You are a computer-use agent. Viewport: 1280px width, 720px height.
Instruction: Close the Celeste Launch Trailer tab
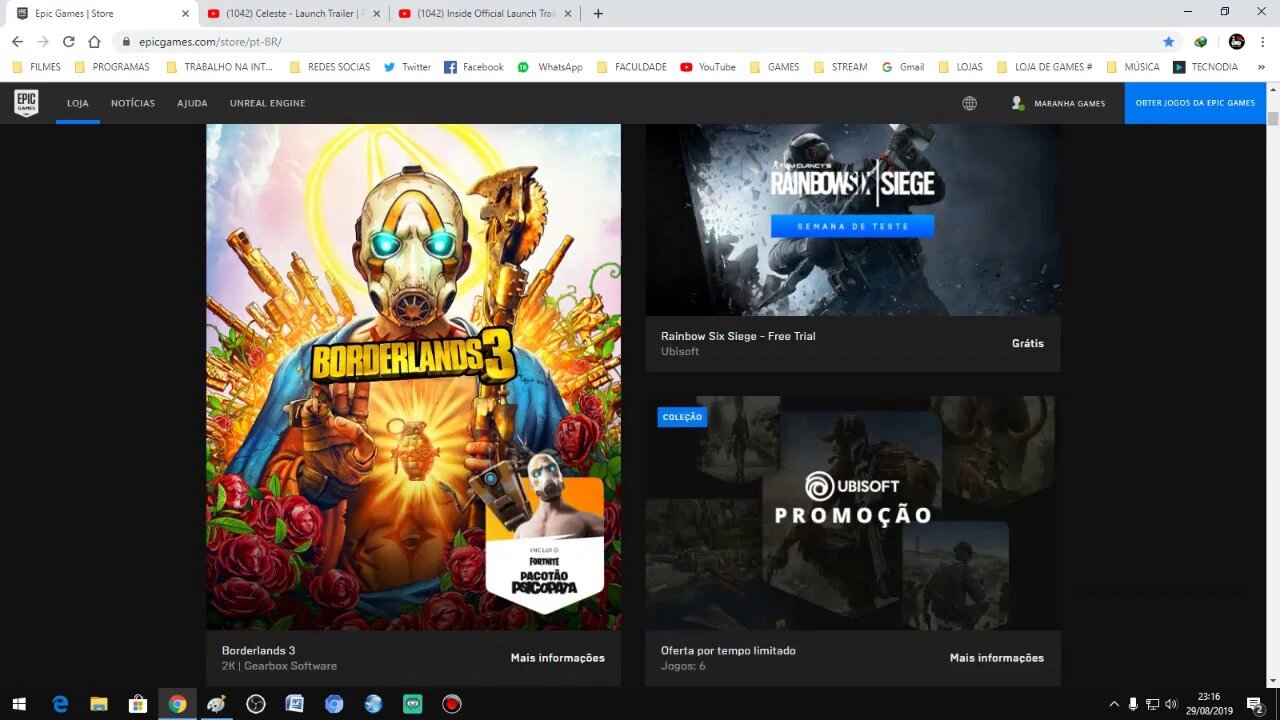377,14
